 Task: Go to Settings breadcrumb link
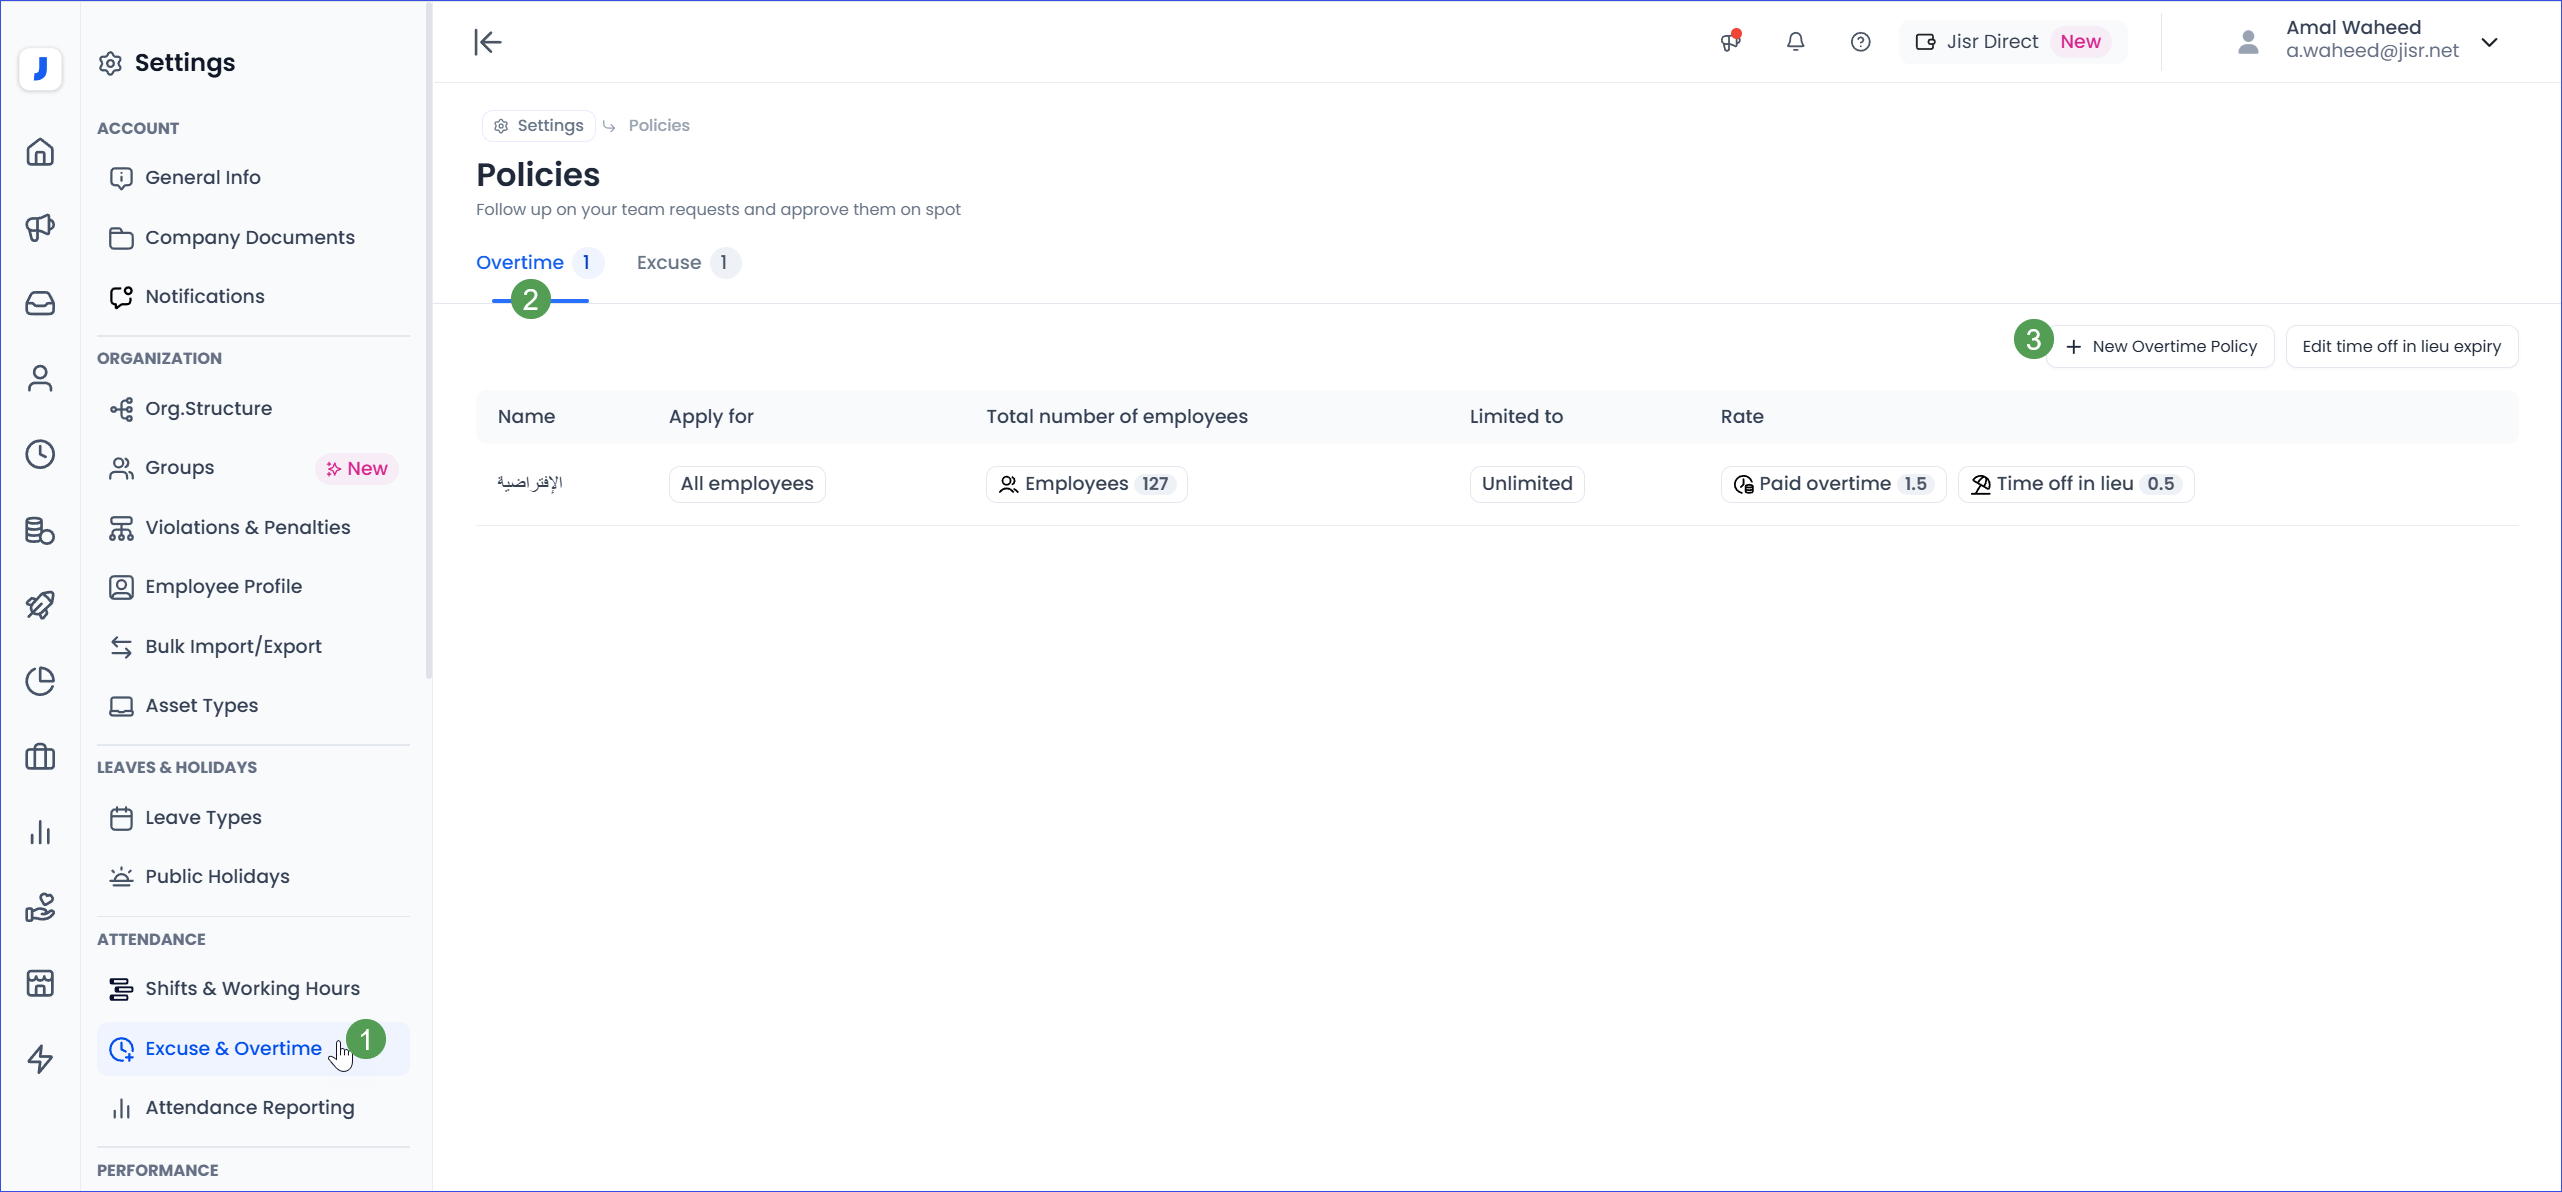point(540,126)
